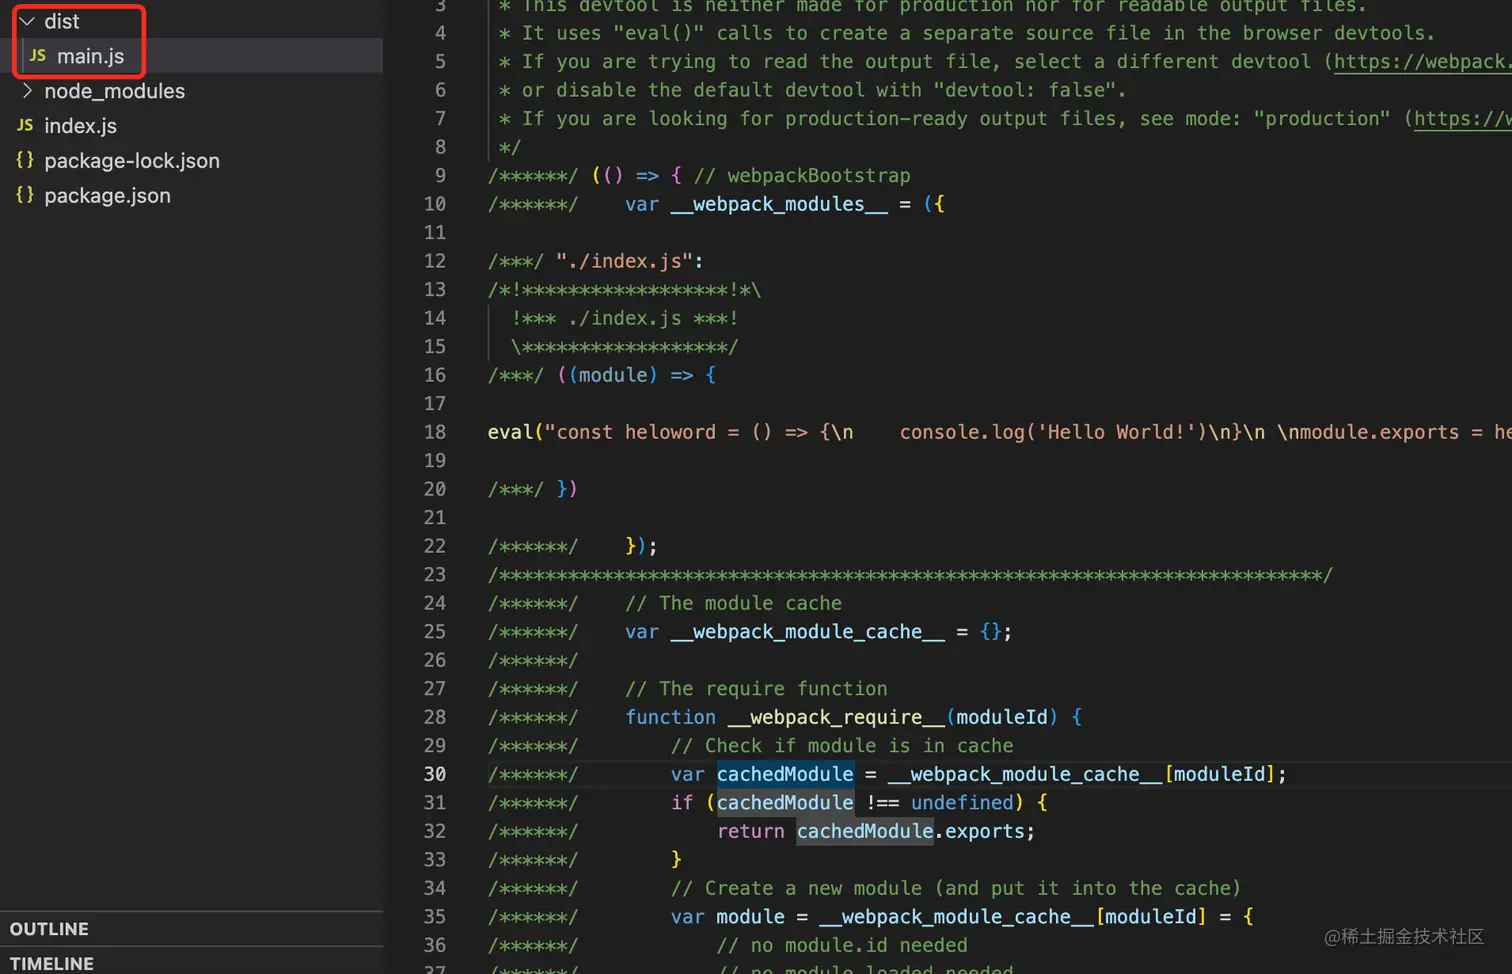Click __webpack_require__ function name on line 28
This screenshot has height=974, width=1512.
[x=836, y=717]
